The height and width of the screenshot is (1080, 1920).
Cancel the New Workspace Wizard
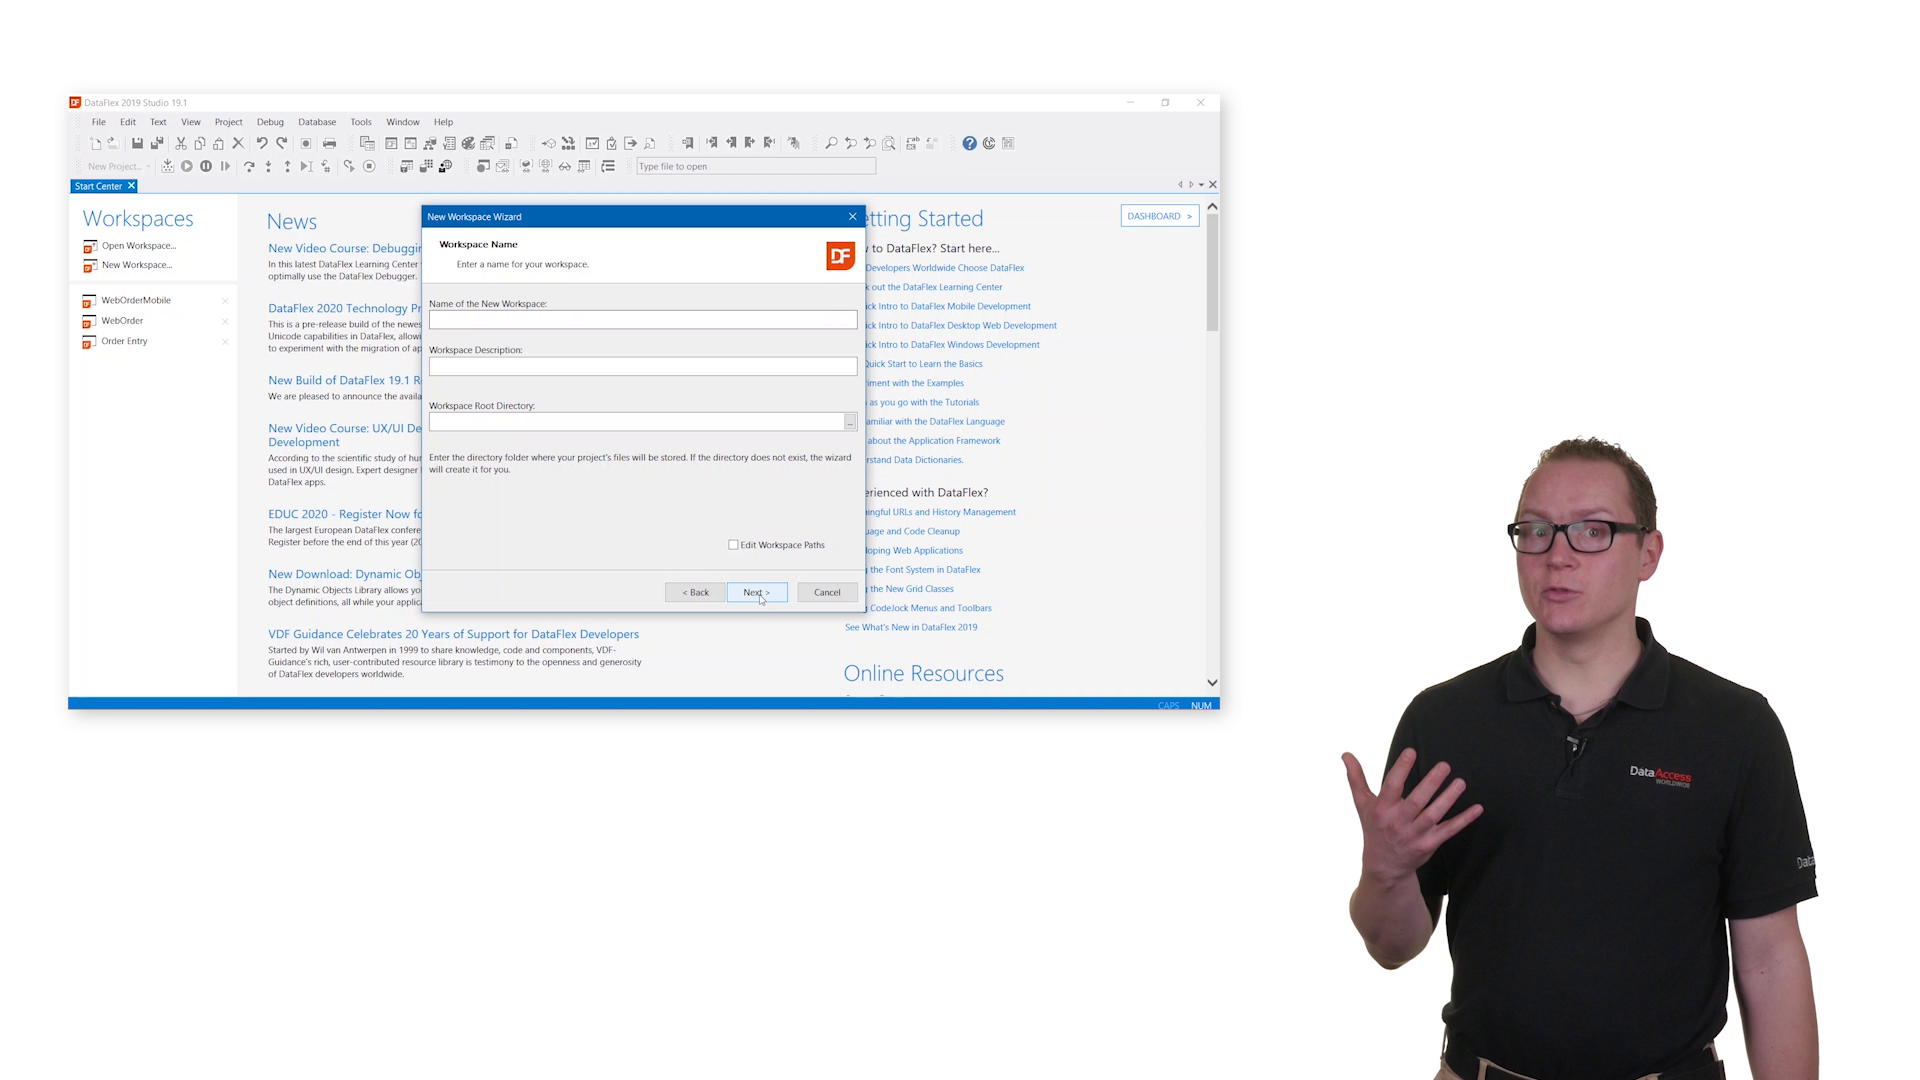point(827,593)
